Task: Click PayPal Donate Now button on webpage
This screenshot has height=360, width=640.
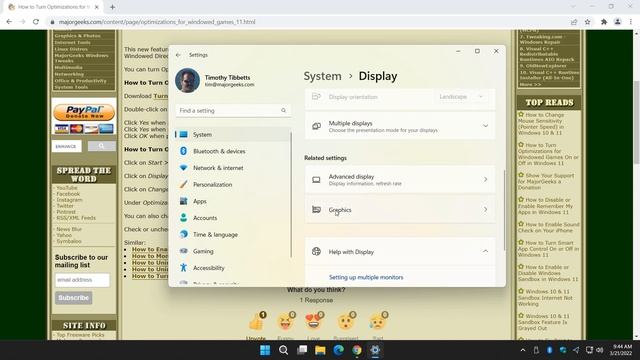Action: (84, 112)
